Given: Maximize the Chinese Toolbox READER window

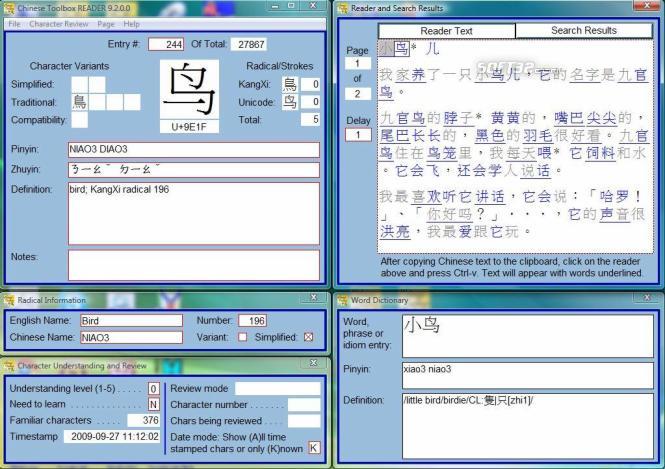Looking at the screenshot, I should pyautogui.click(x=291, y=6).
